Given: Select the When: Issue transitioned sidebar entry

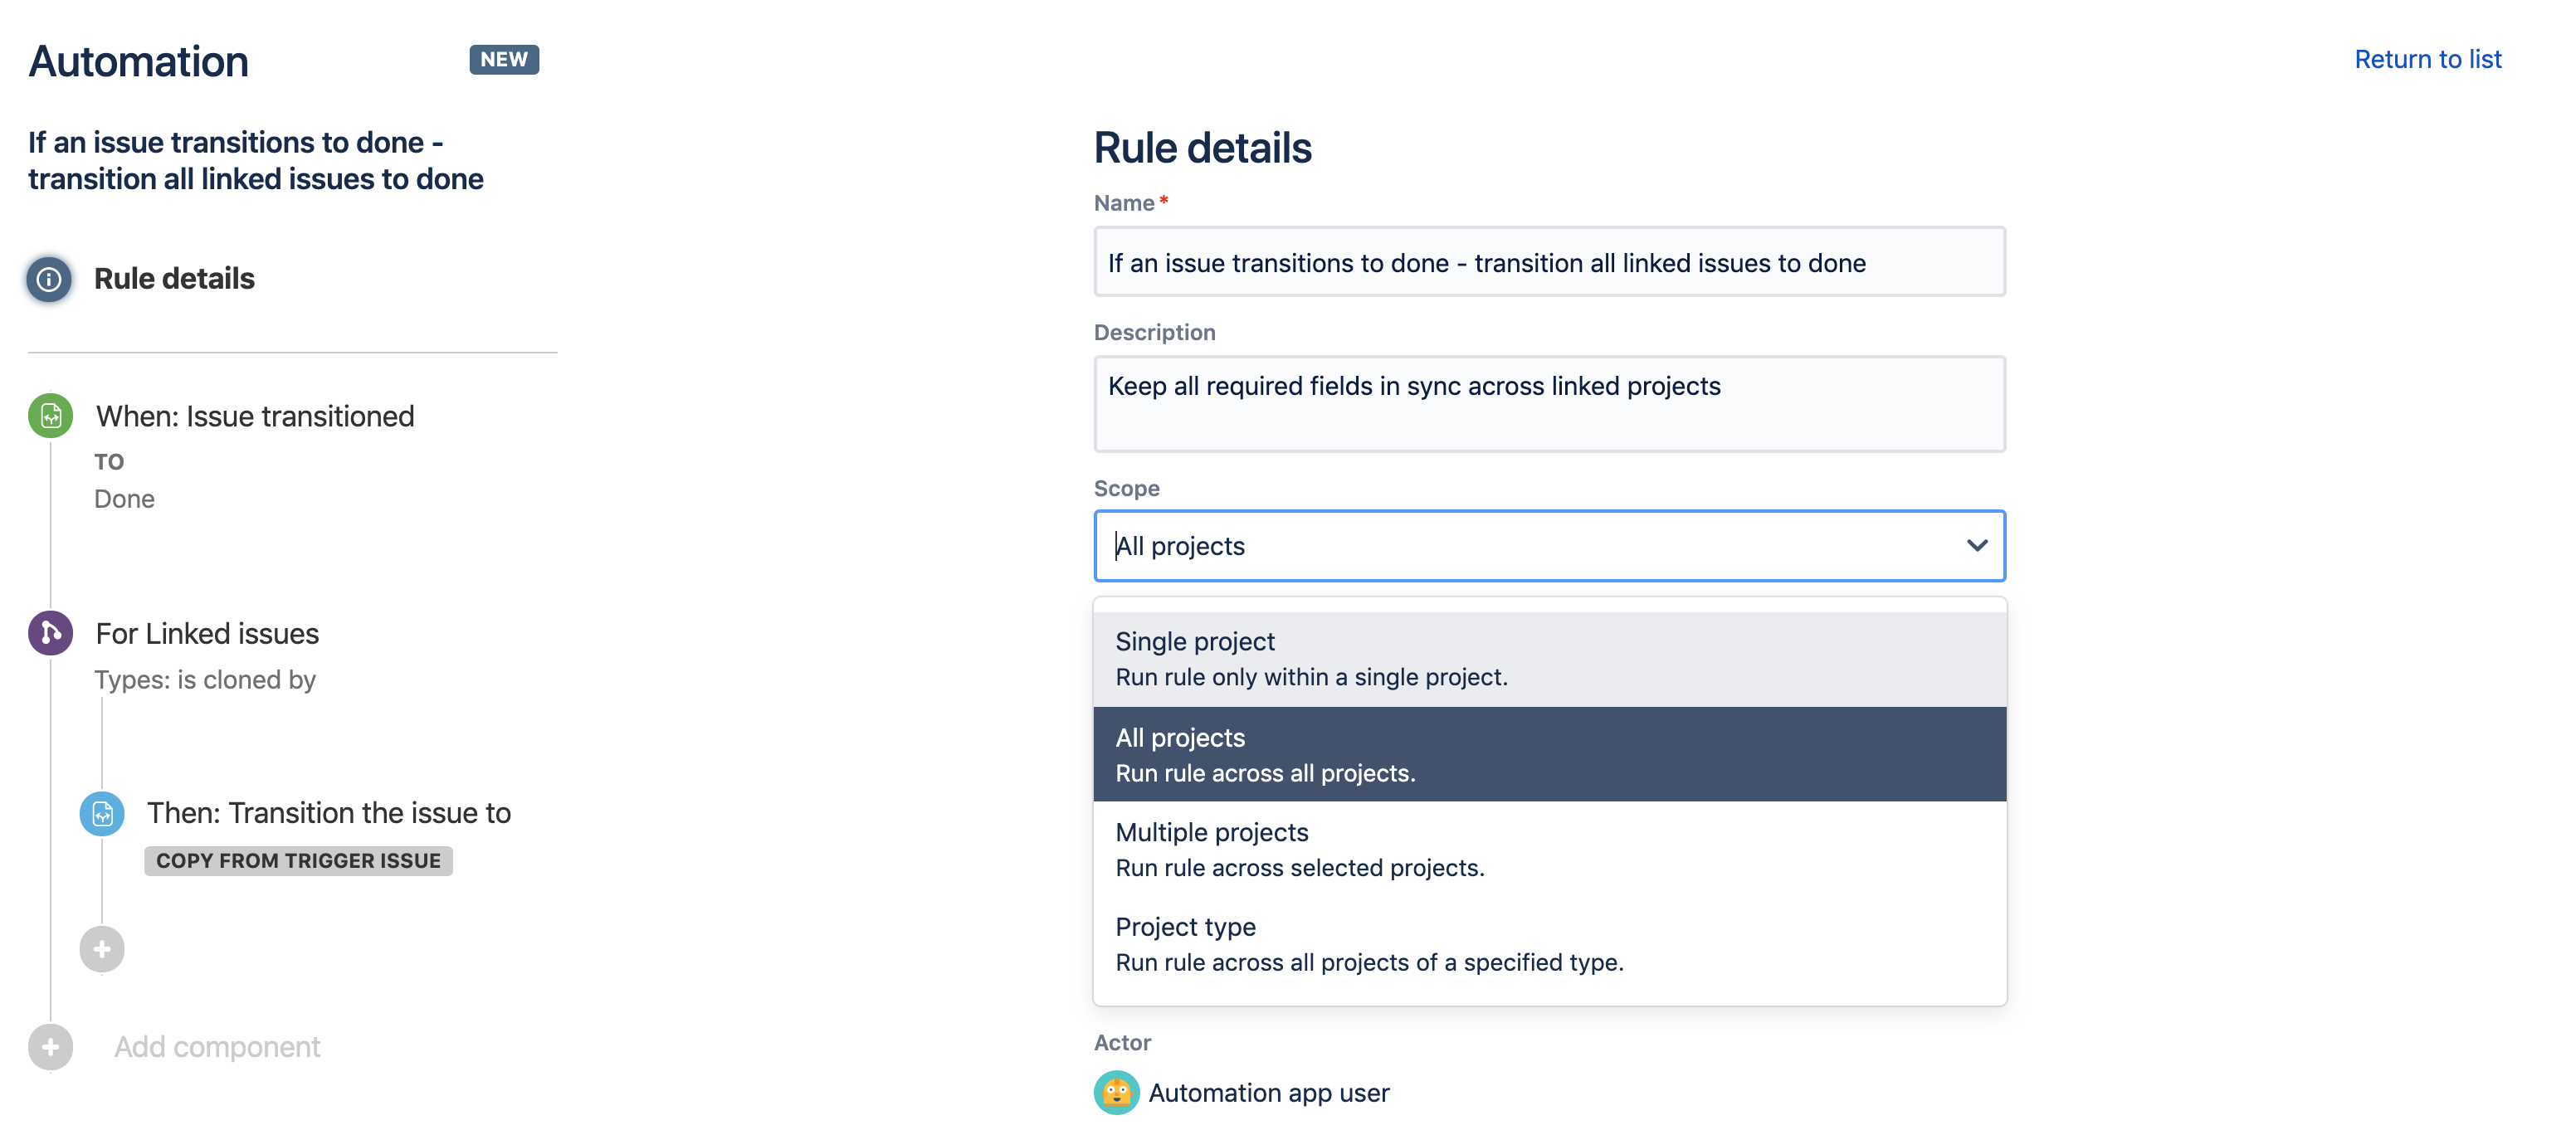Looking at the screenshot, I should click(x=254, y=416).
